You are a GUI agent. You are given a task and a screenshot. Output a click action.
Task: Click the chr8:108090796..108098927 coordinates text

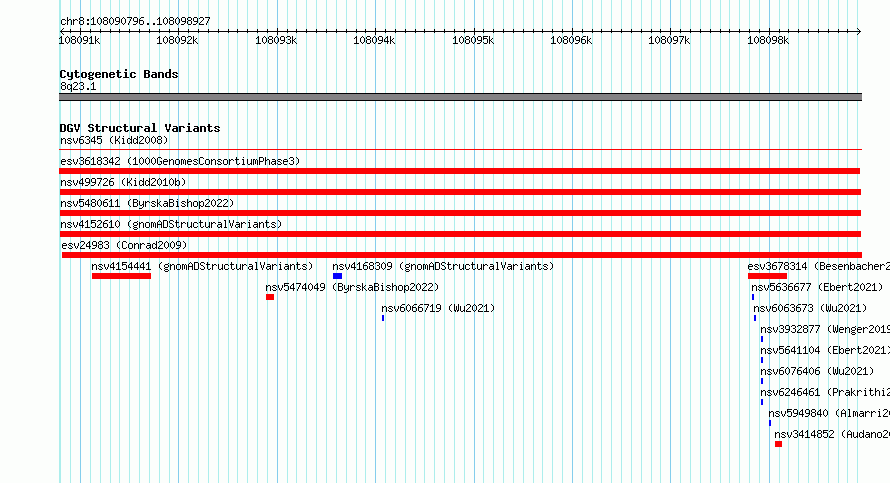pyautogui.click(x=135, y=21)
